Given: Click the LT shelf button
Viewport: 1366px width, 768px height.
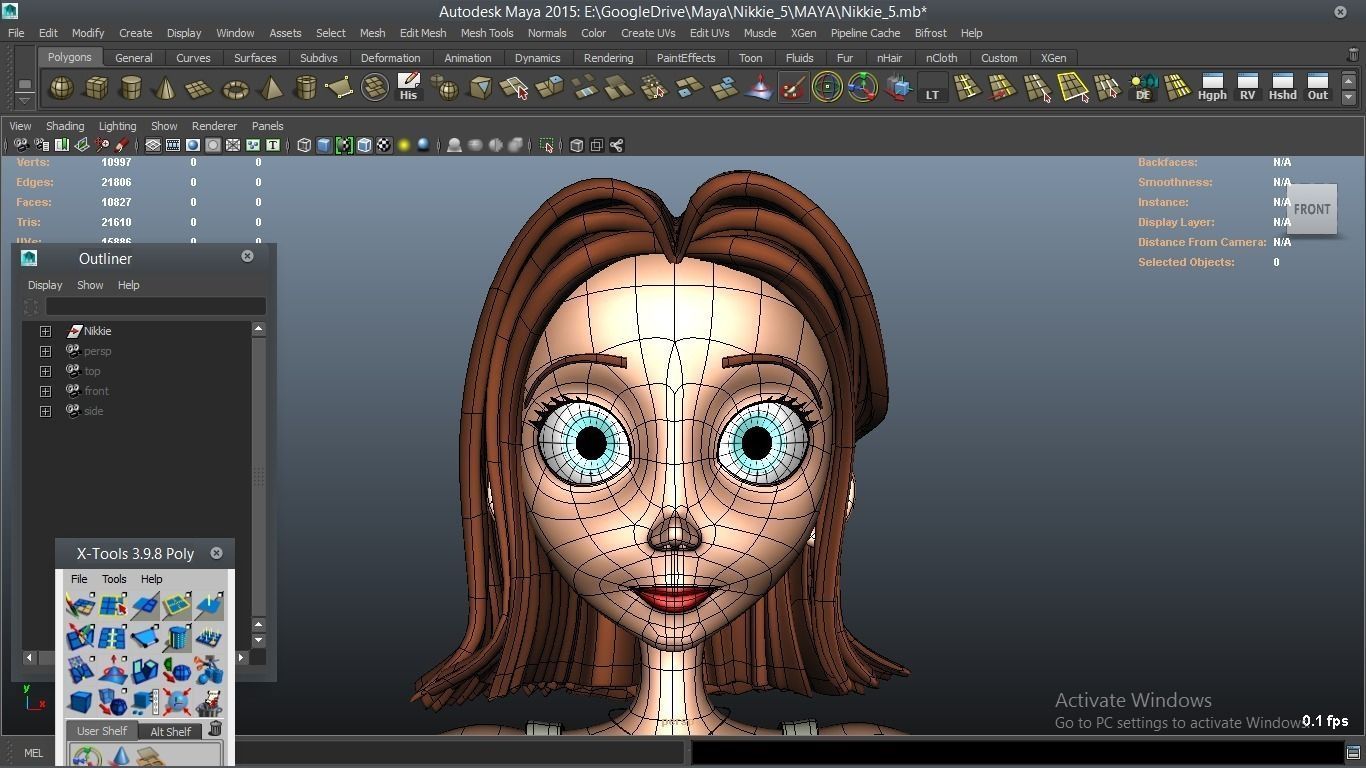Looking at the screenshot, I should click(x=932, y=88).
